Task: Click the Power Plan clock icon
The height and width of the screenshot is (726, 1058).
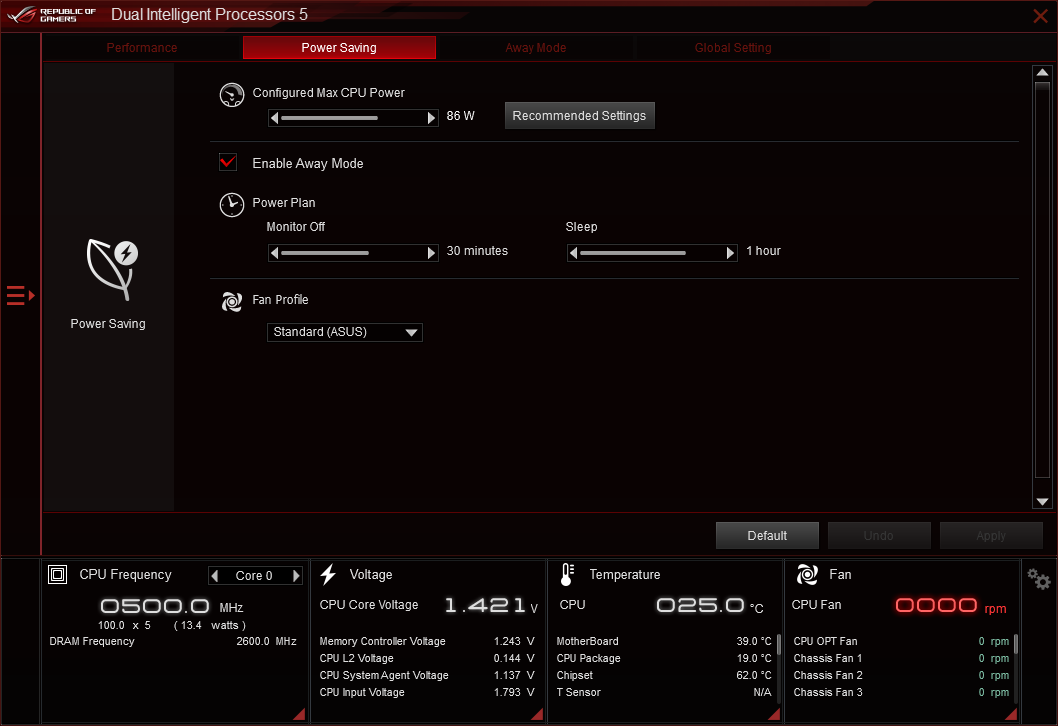Action: point(231,204)
